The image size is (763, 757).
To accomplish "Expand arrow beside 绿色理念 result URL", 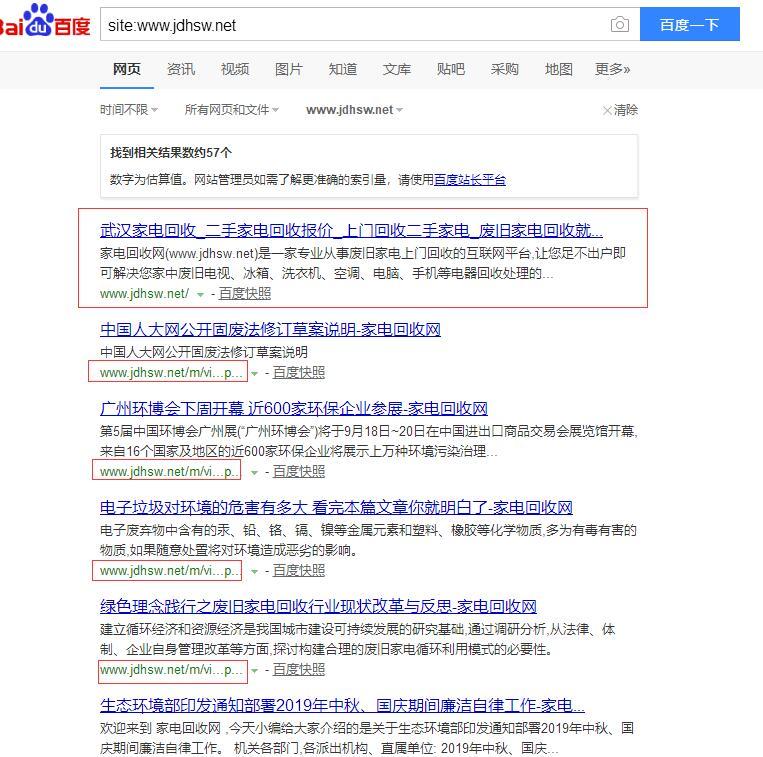I will [254, 671].
